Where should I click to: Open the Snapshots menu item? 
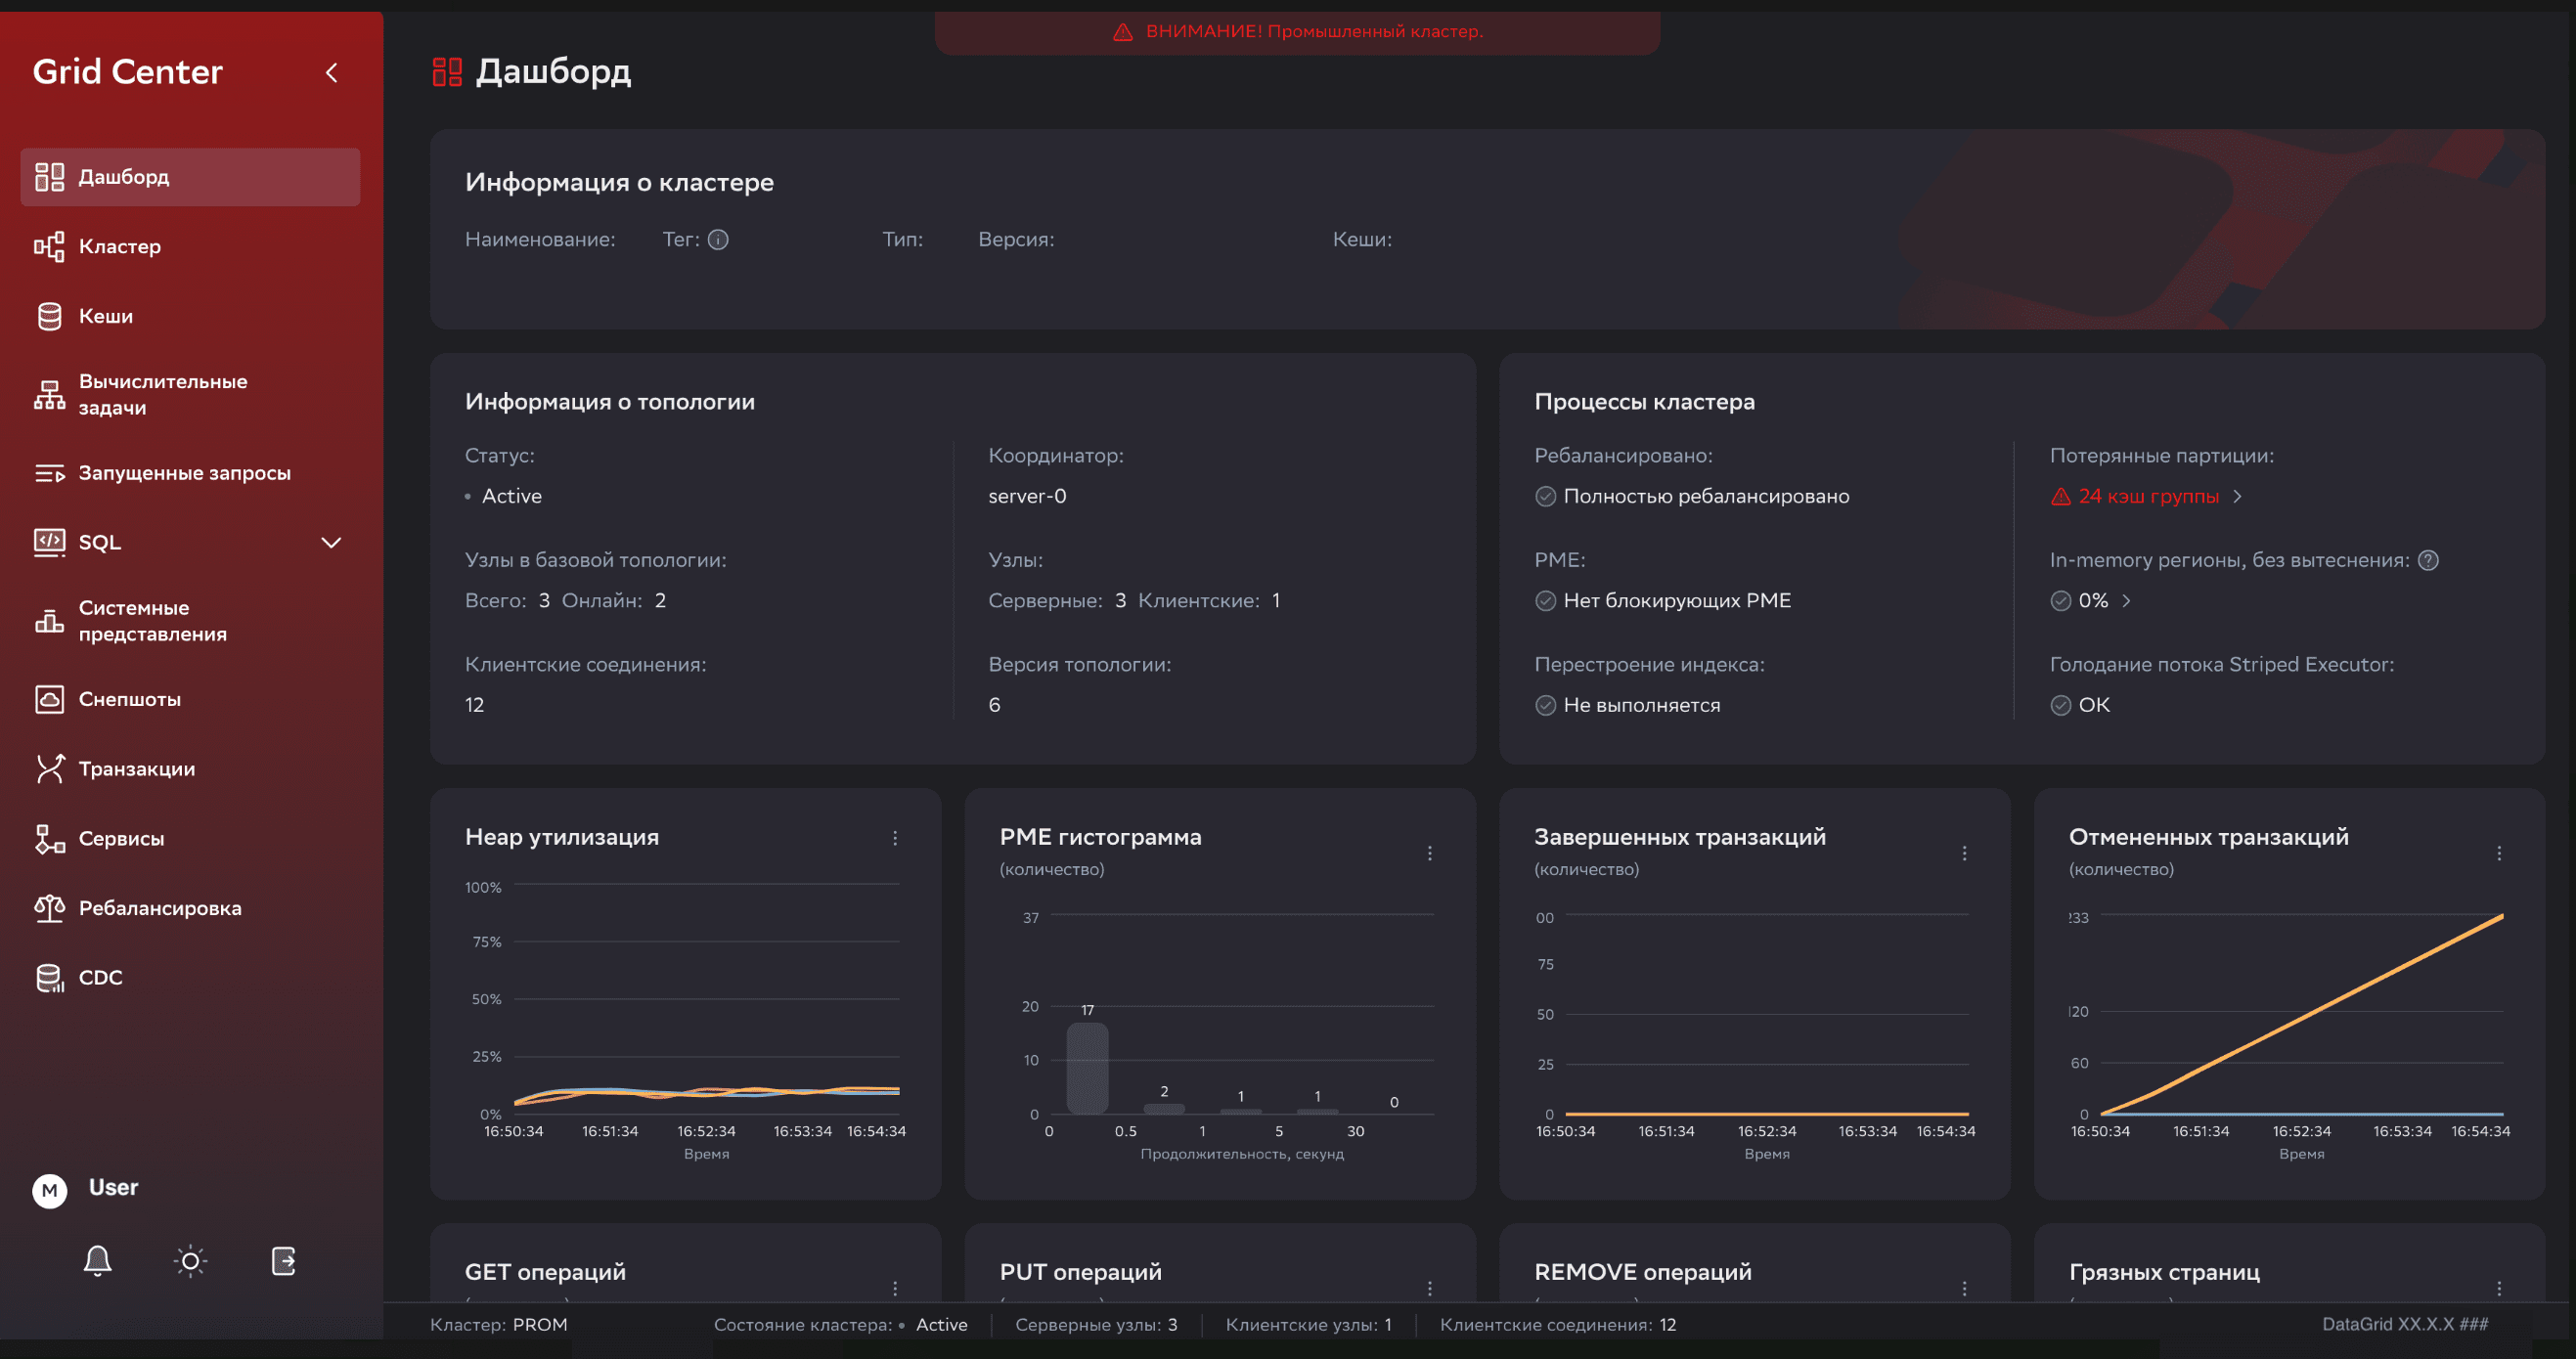[129, 699]
